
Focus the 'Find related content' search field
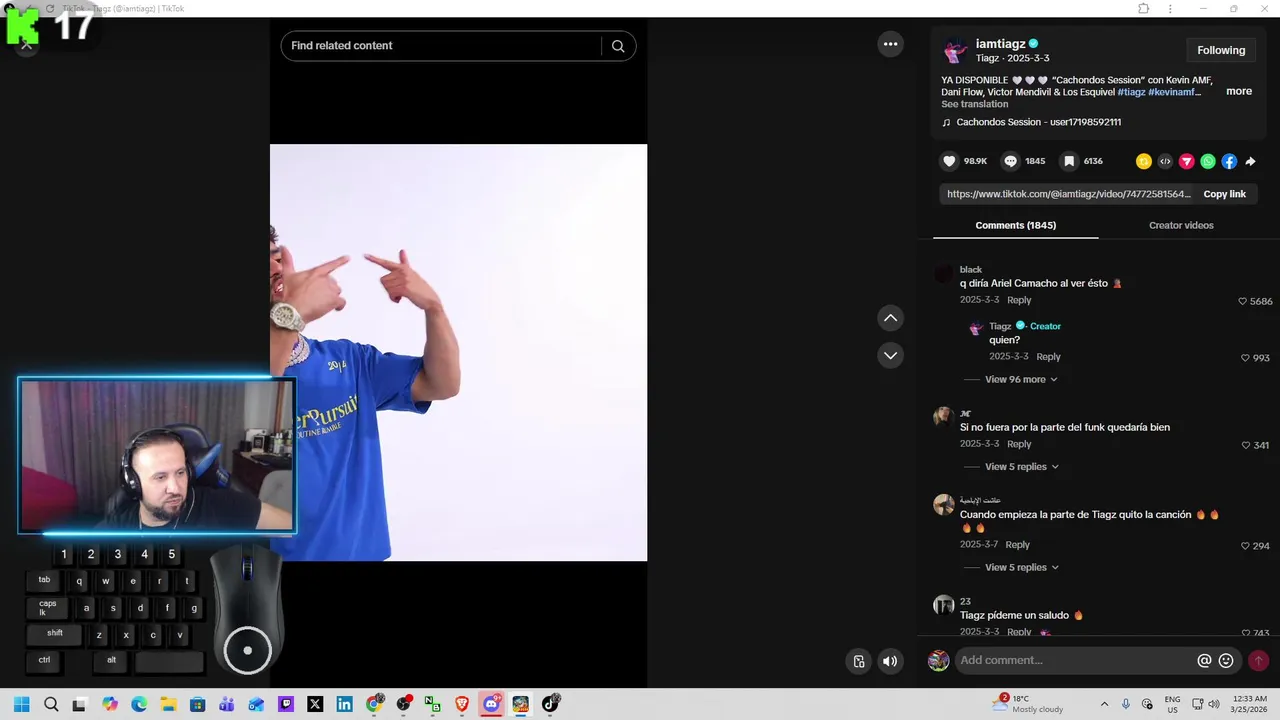click(445, 46)
